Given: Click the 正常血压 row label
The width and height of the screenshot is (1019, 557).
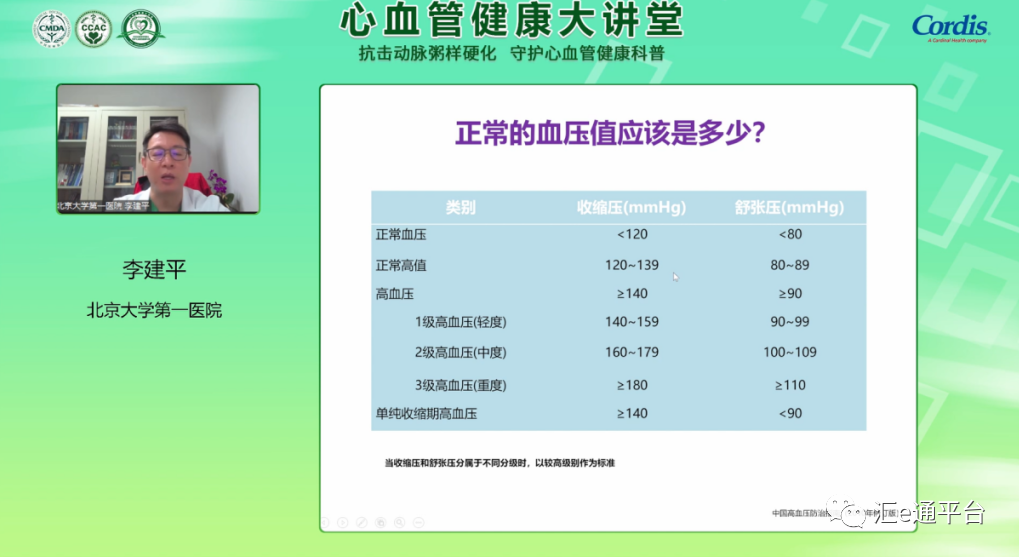Looking at the screenshot, I should 401,235.
